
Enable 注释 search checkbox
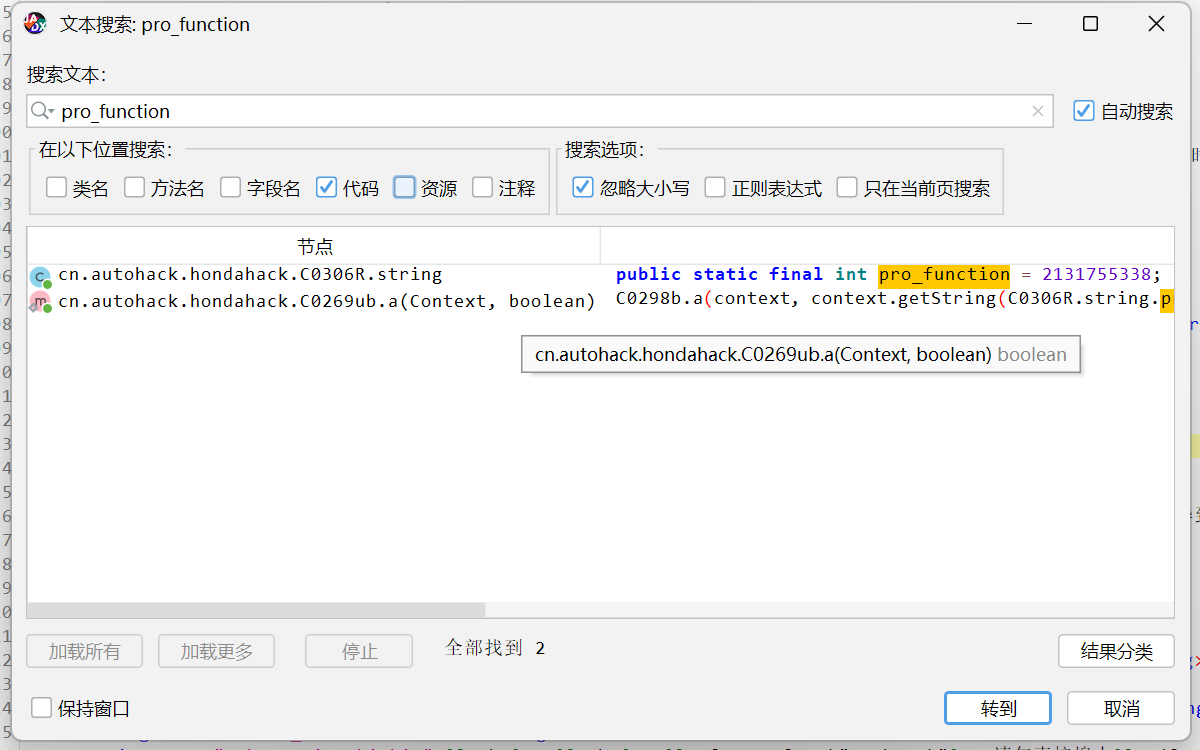482,187
